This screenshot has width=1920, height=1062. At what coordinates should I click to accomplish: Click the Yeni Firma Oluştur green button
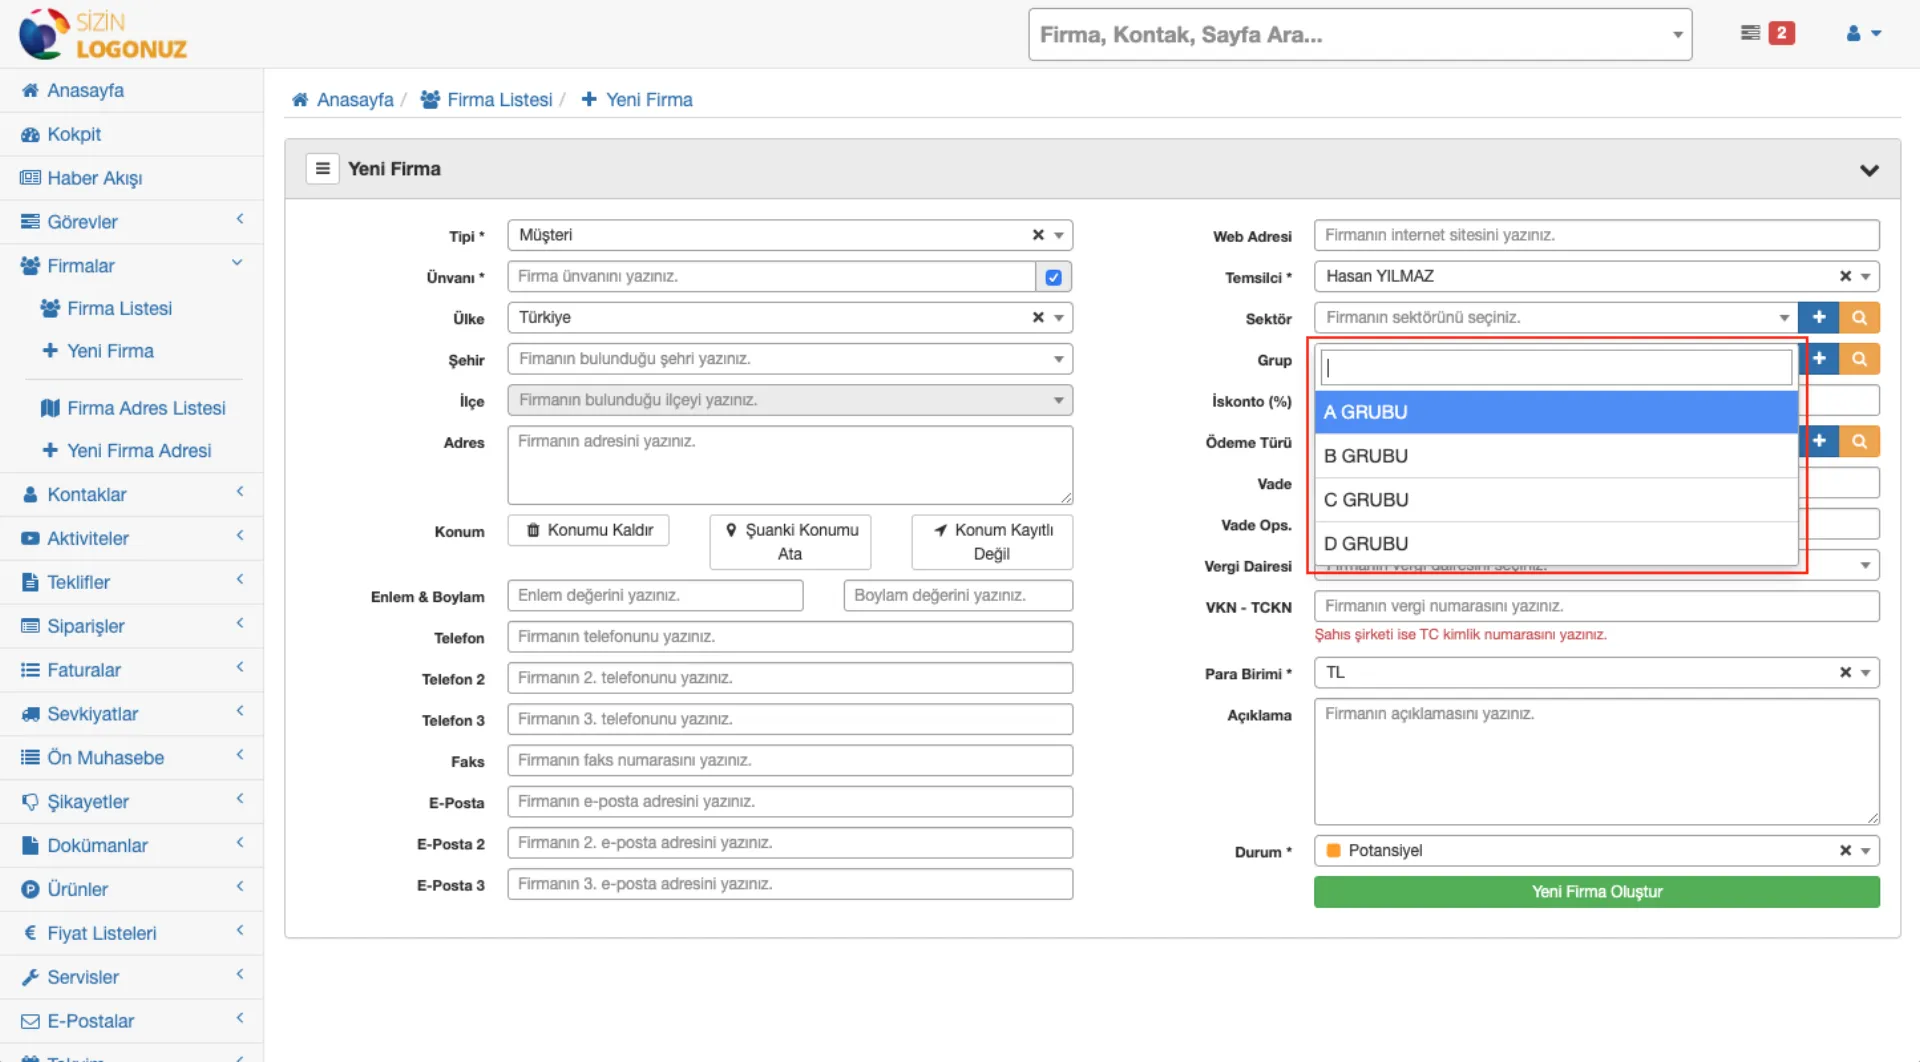(x=1596, y=892)
